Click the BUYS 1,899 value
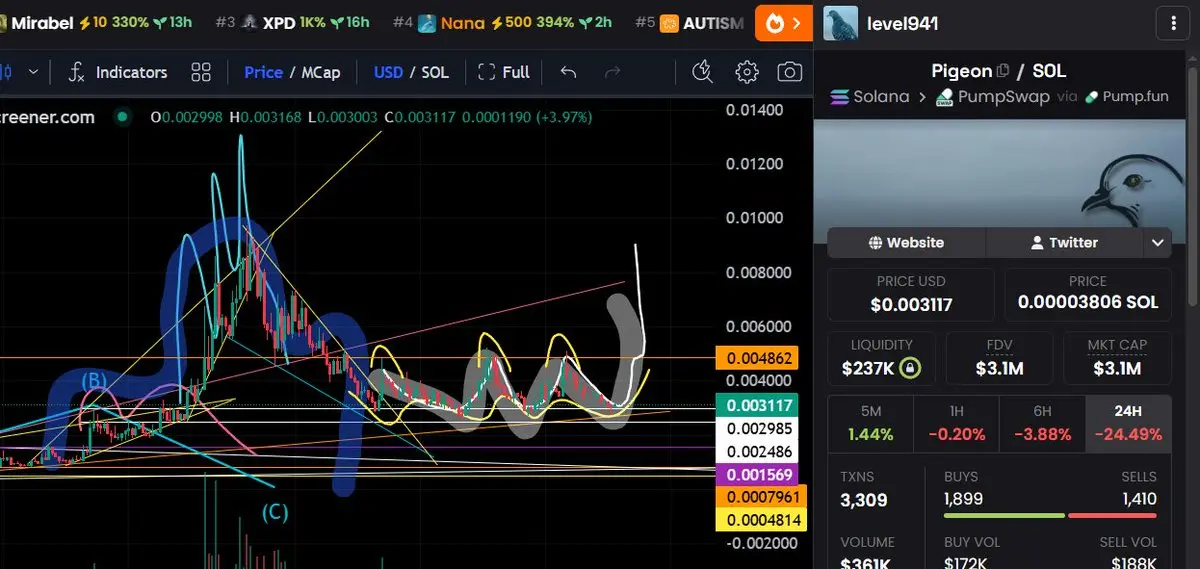The width and height of the screenshot is (1200, 569). pyautogui.click(x=964, y=500)
